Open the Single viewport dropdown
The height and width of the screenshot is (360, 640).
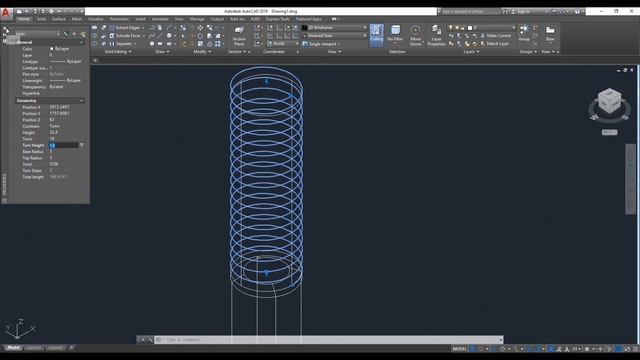(x=322, y=44)
